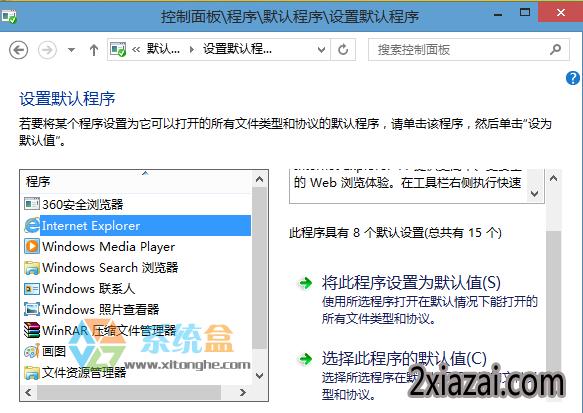Screen dimensions: 583x413
Task: Open help with the blue question icon
Action: [573, 78]
